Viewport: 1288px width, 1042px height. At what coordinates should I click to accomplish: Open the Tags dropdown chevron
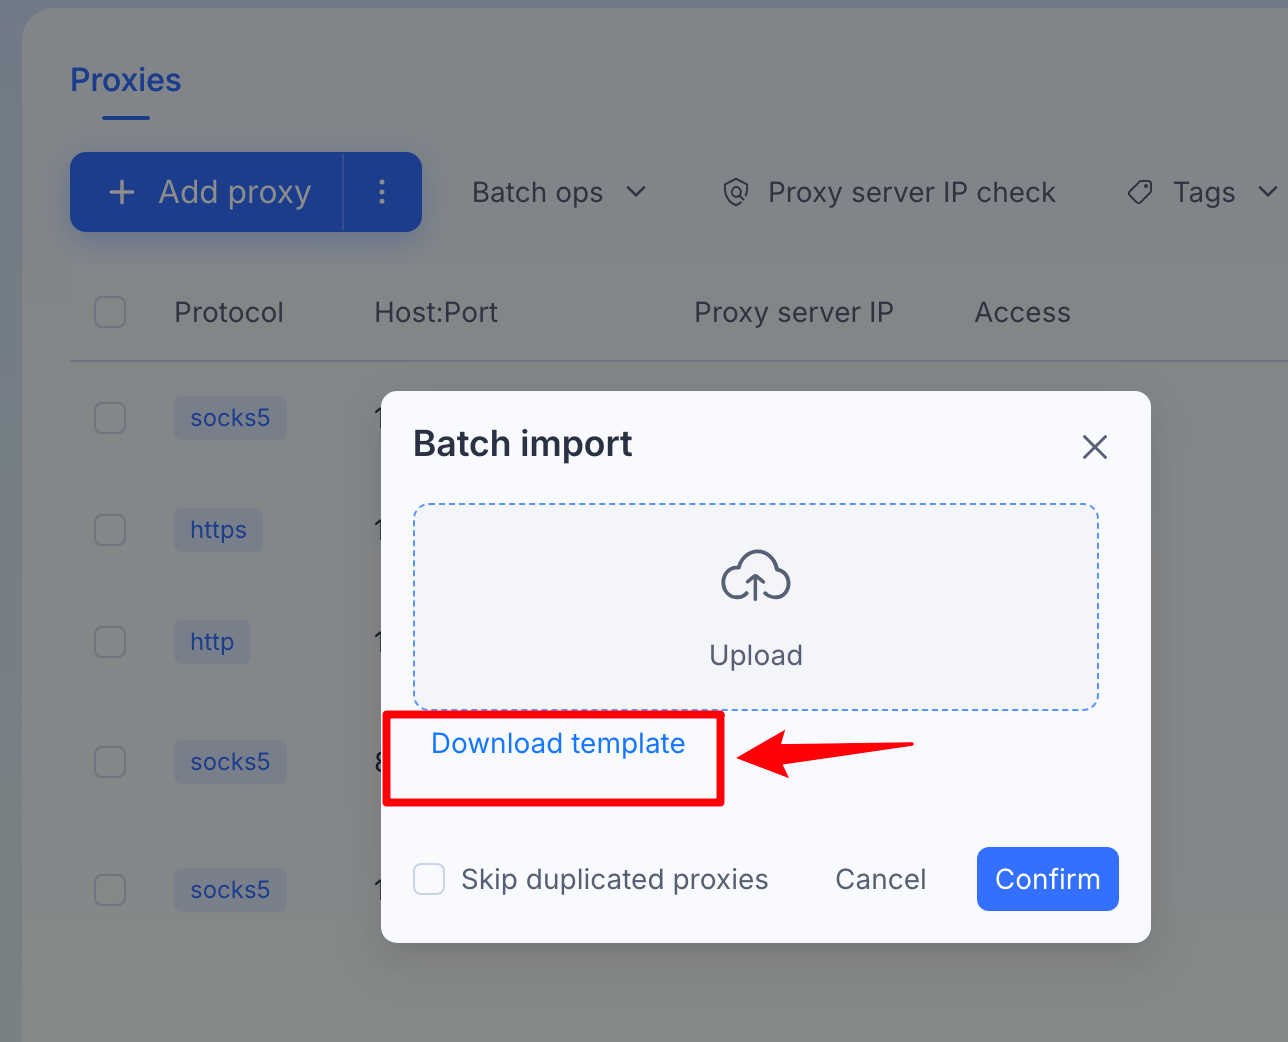pyautogui.click(x=1267, y=192)
